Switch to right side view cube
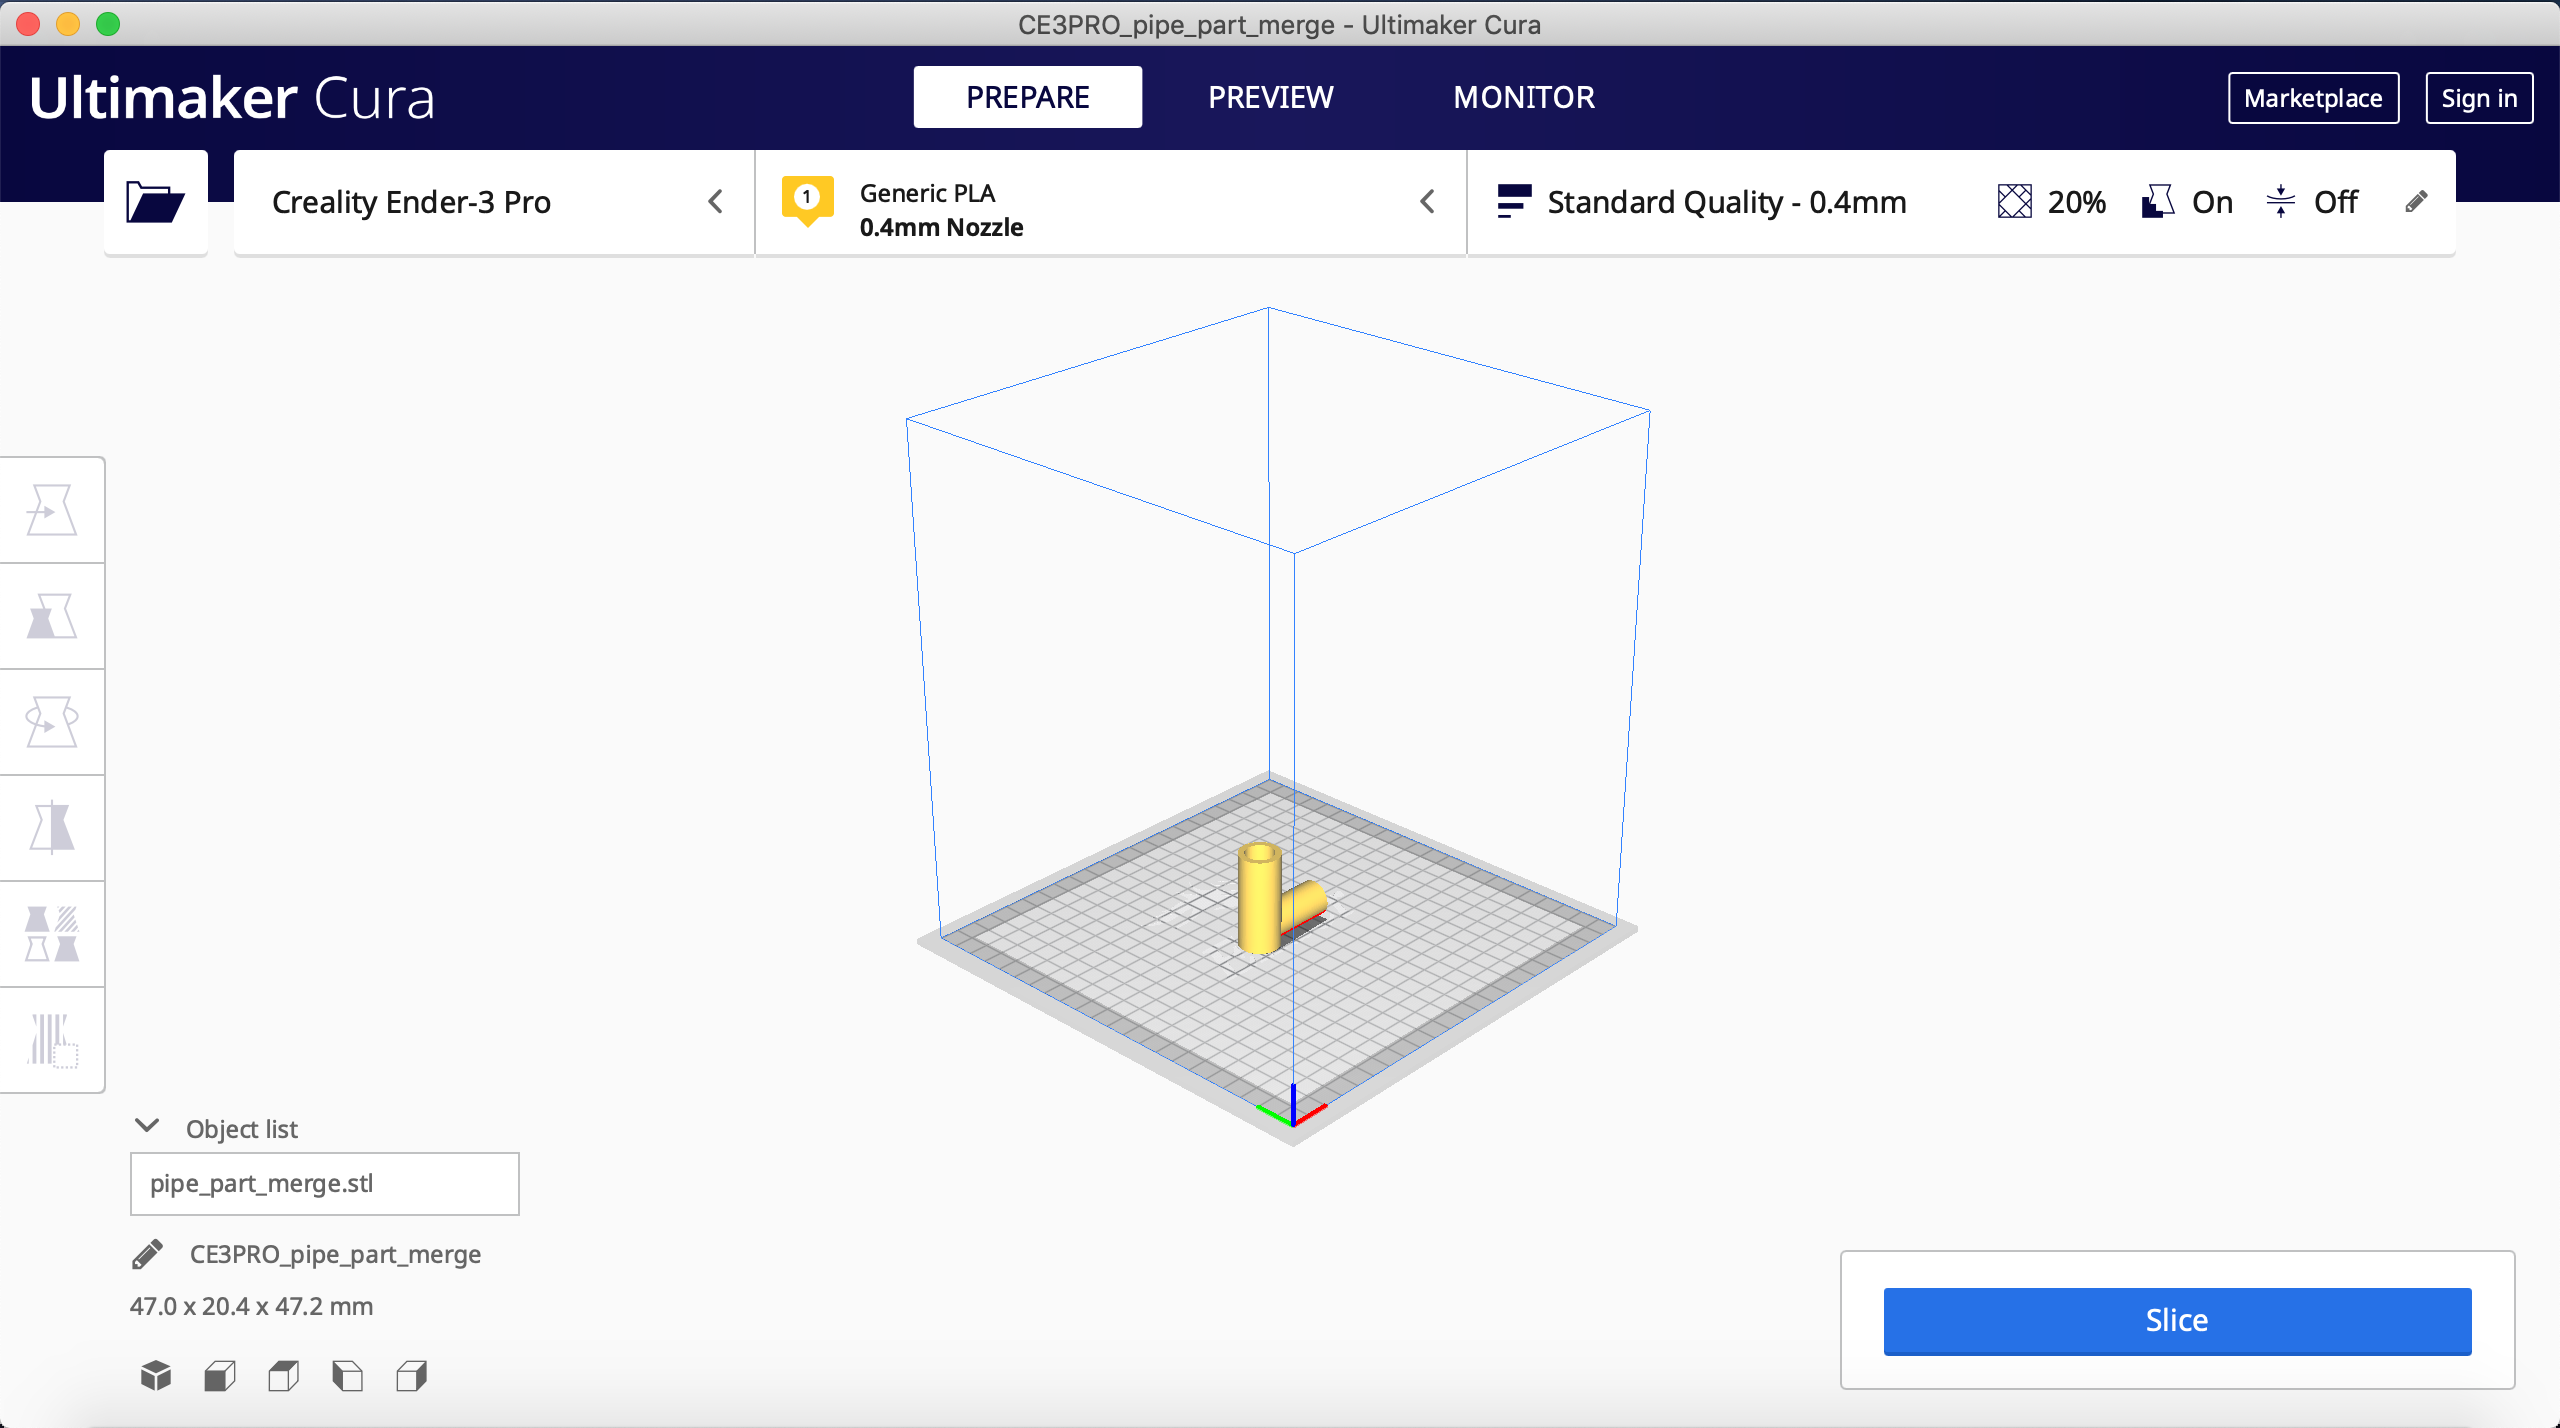The width and height of the screenshot is (2560, 1428). [x=411, y=1376]
